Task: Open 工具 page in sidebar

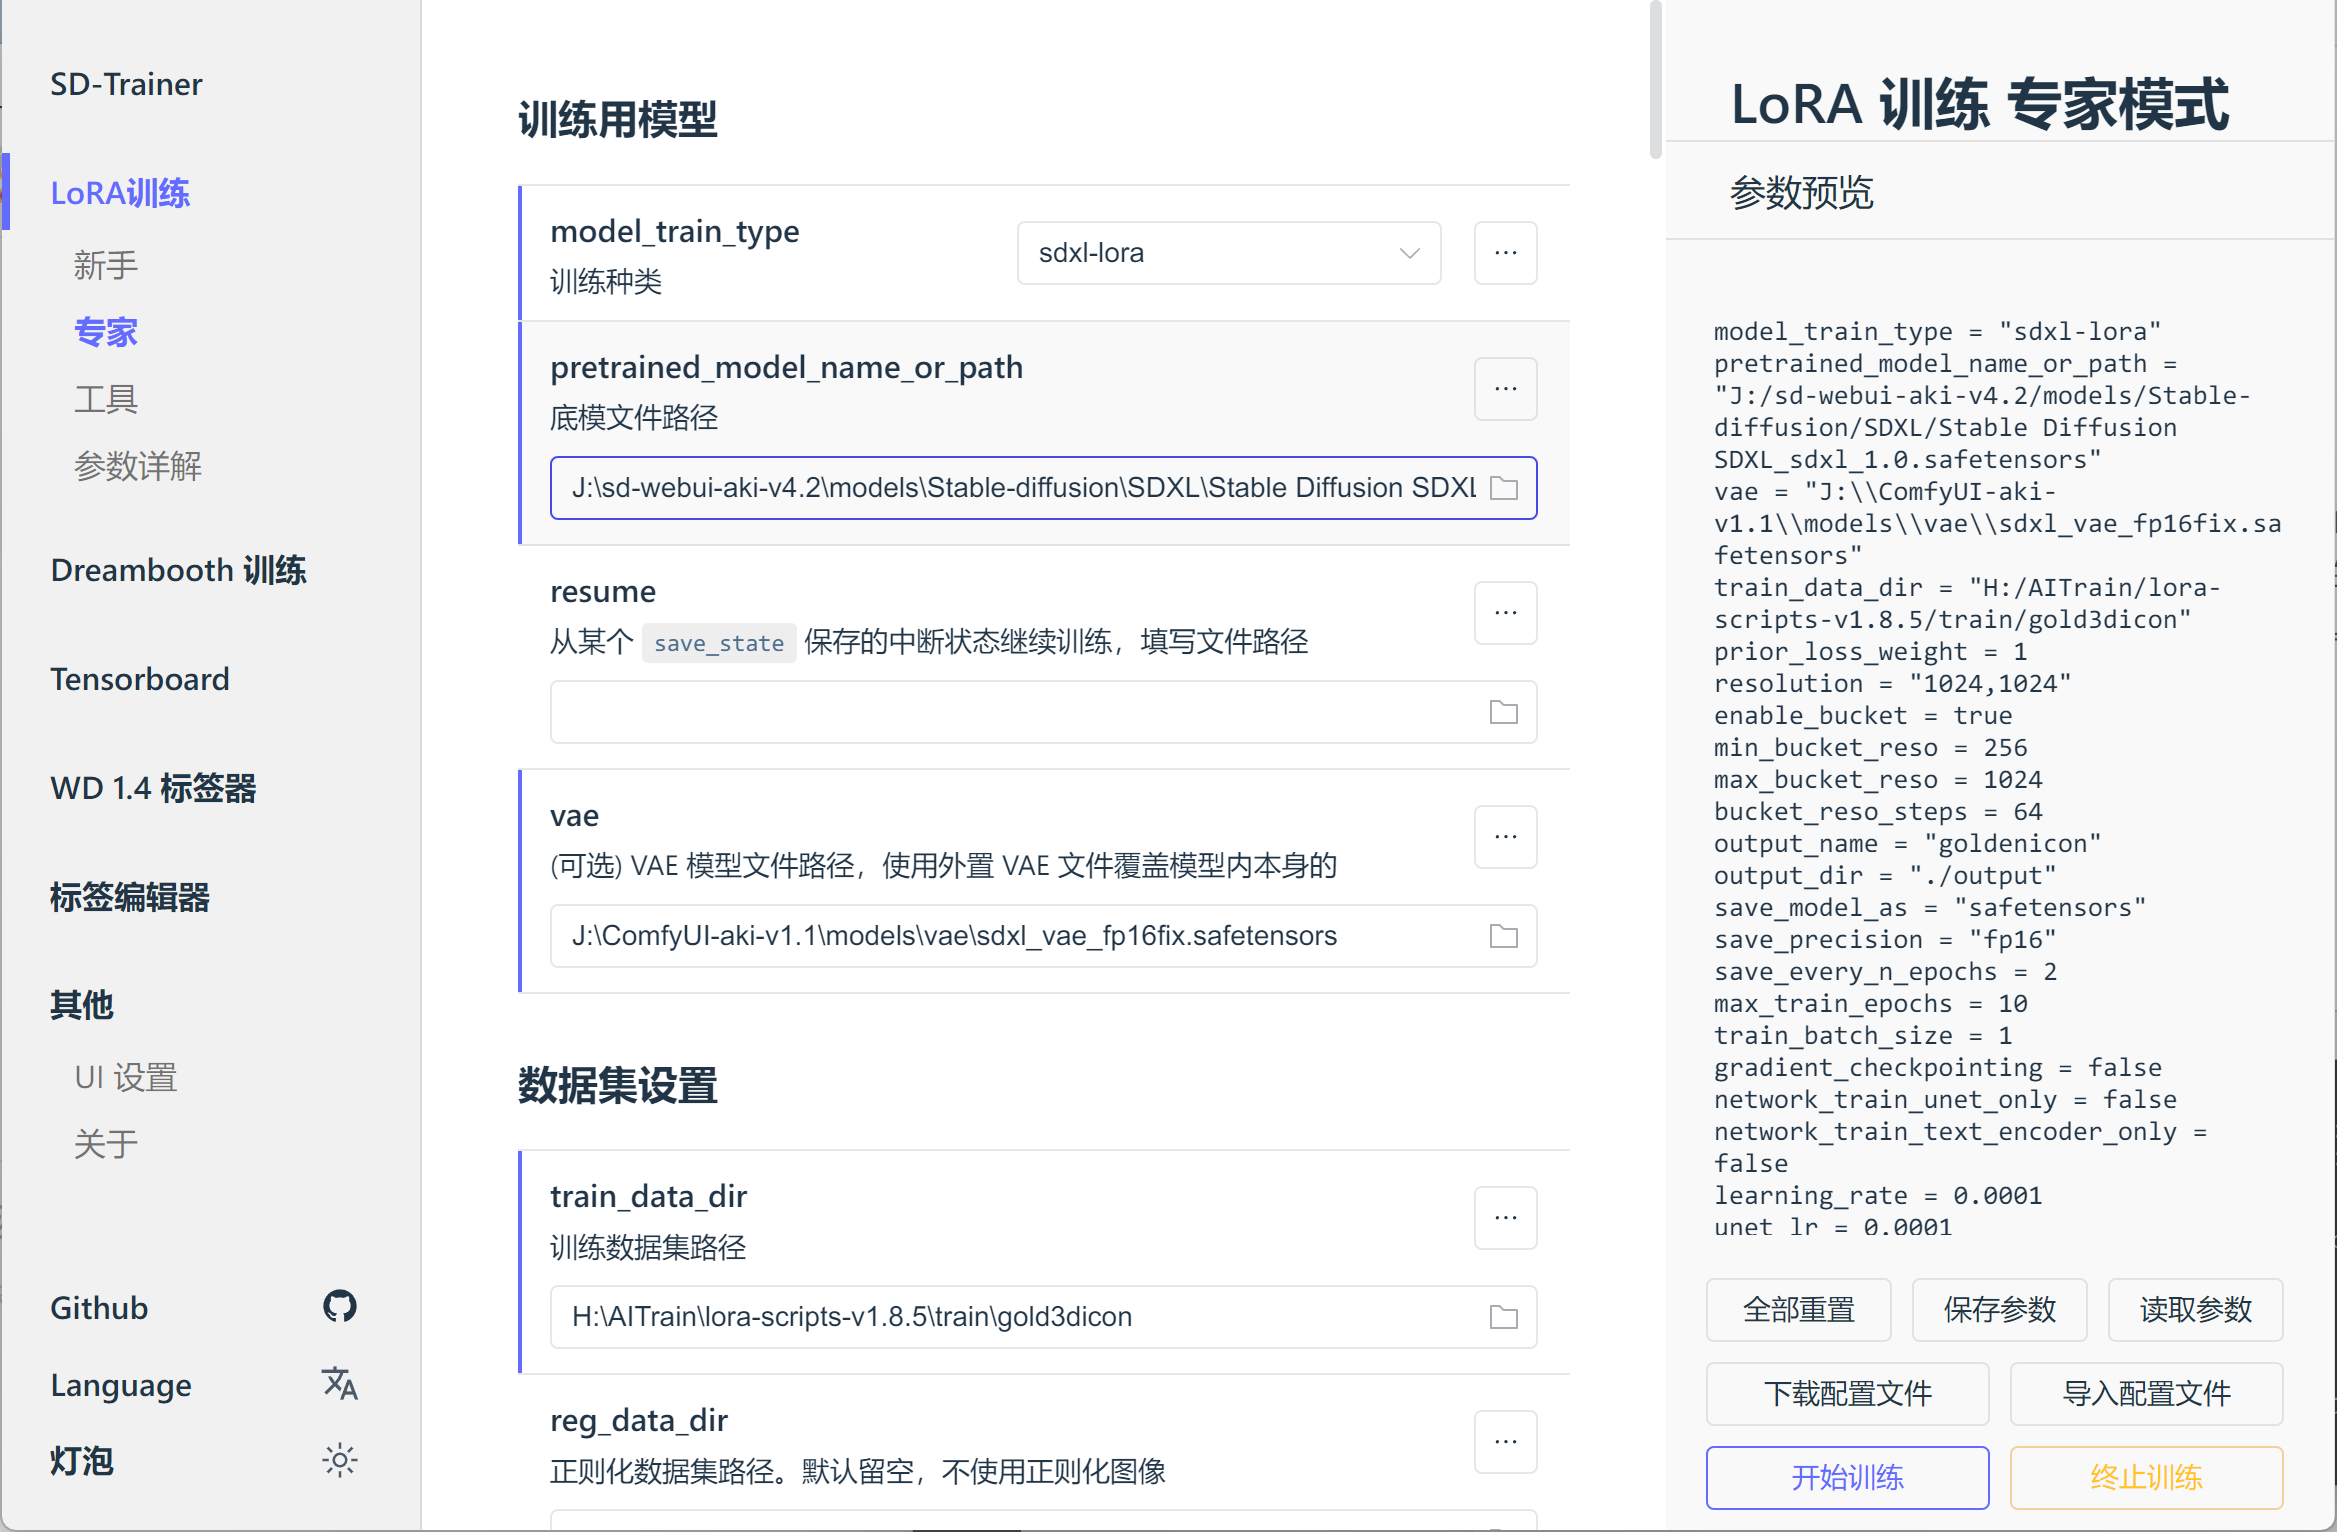Action: [105, 399]
